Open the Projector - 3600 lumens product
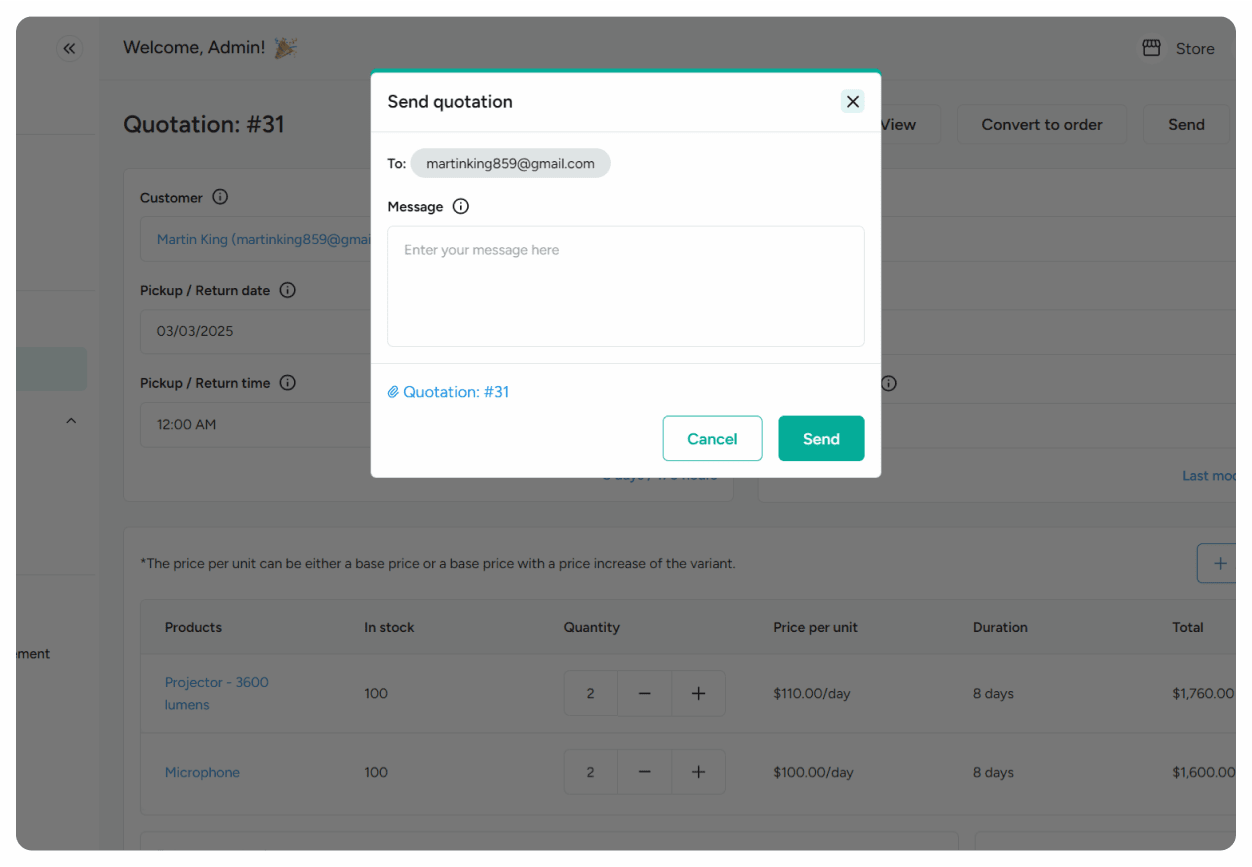Image resolution: width=1252 pixels, height=867 pixels. pyautogui.click(x=216, y=693)
